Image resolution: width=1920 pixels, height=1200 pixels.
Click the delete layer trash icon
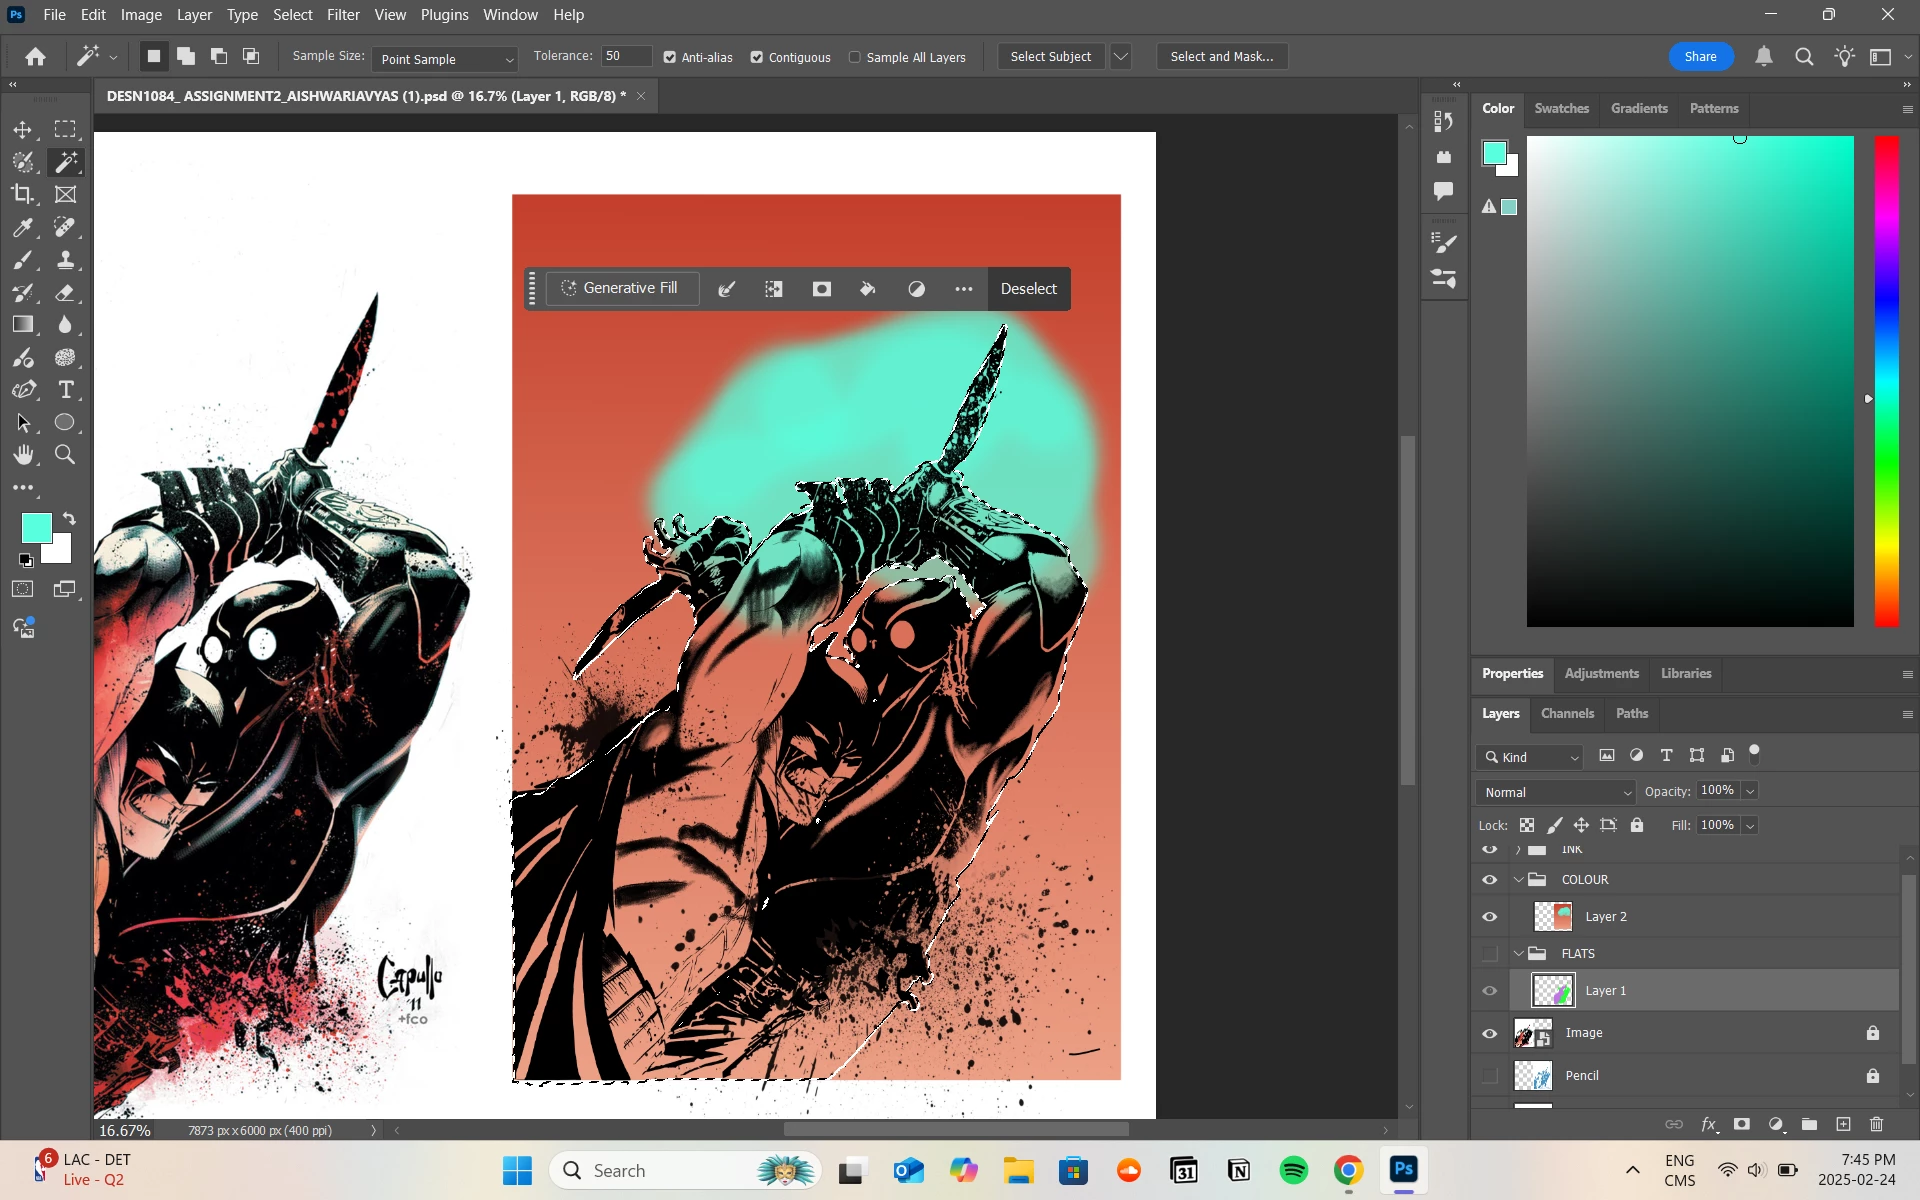pos(1876,1124)
